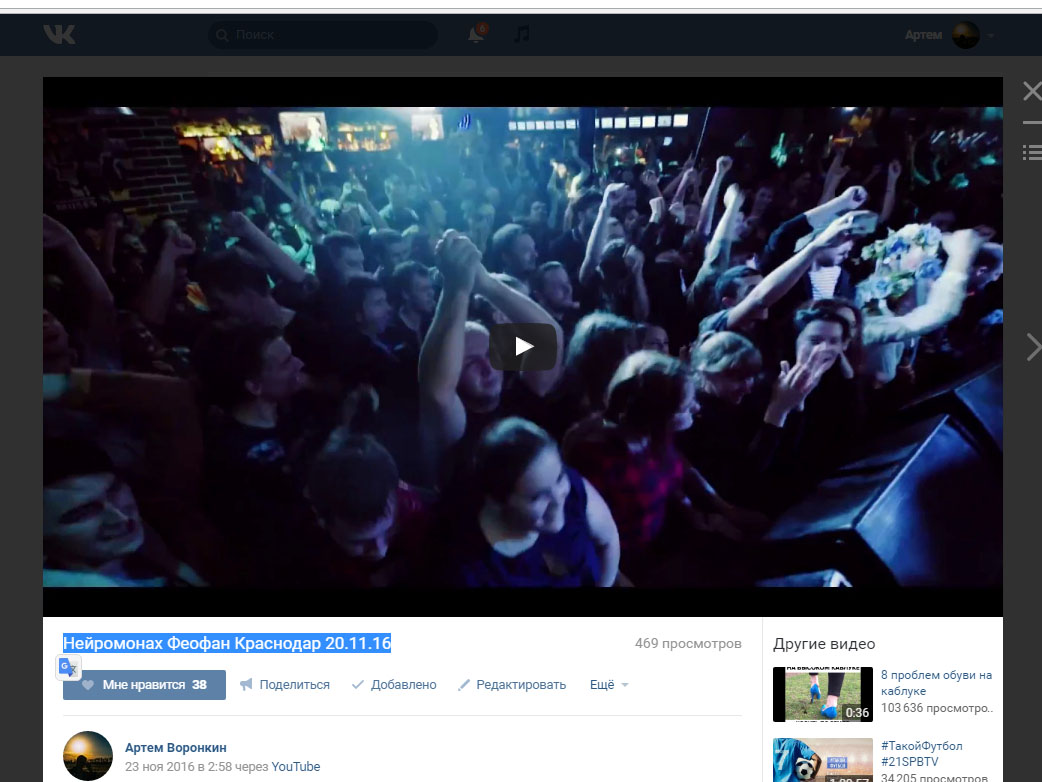Edit the video with Редактировать

(x=512, y=685)
